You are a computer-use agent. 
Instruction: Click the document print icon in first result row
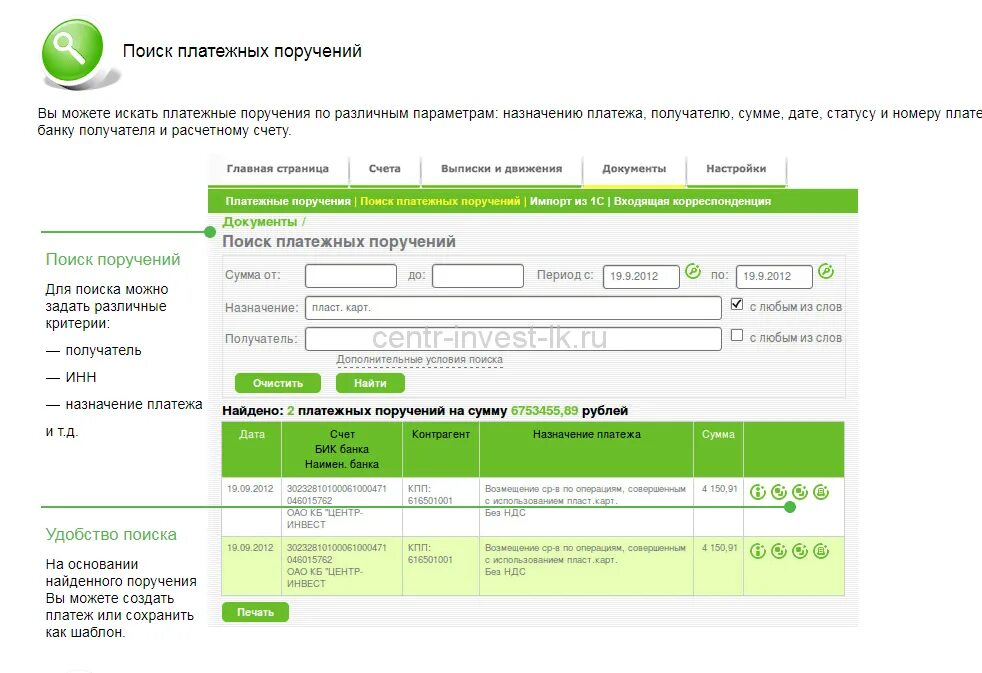[821, 492]
